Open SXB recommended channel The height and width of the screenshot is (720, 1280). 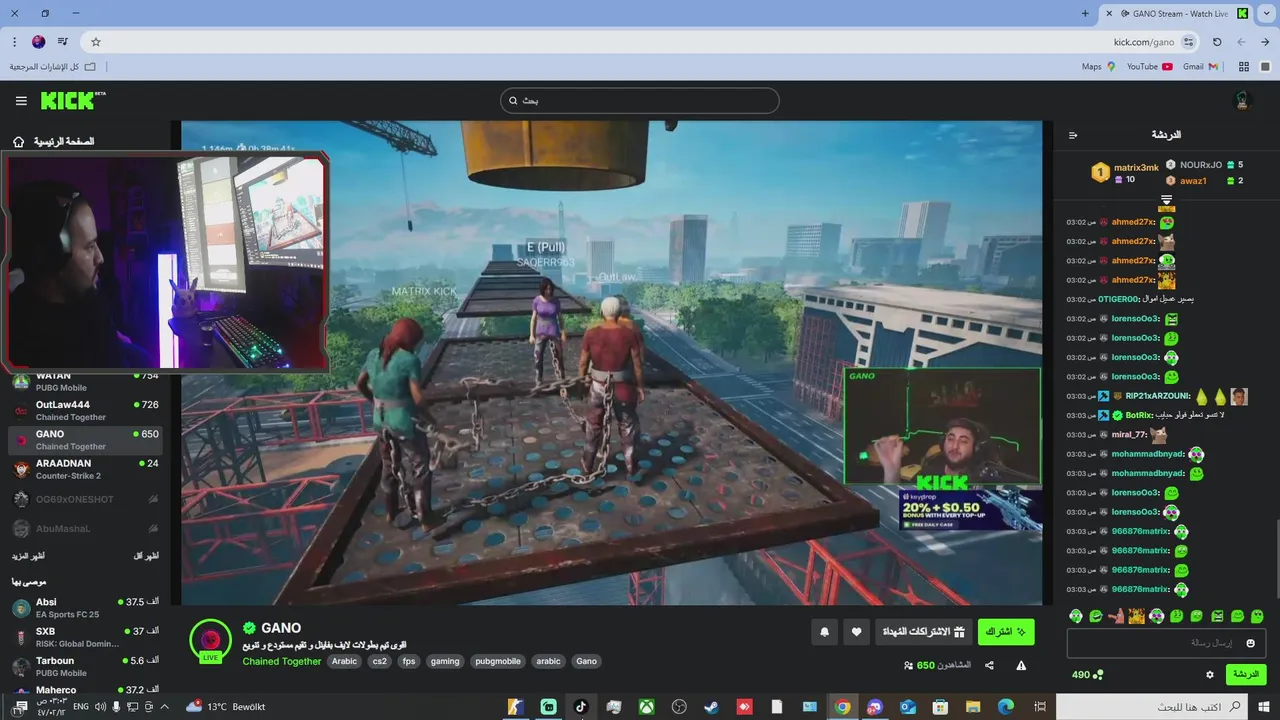[x=85, y=637]
